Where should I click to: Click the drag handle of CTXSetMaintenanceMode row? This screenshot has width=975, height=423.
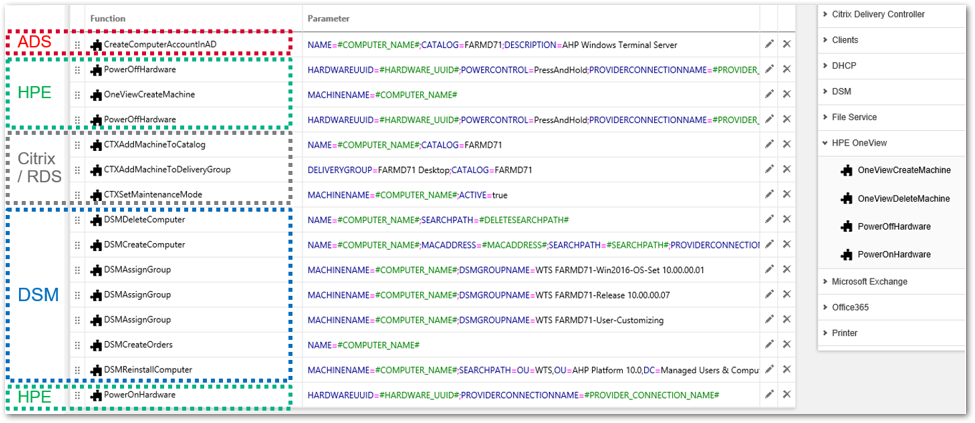tap(78, 195)
